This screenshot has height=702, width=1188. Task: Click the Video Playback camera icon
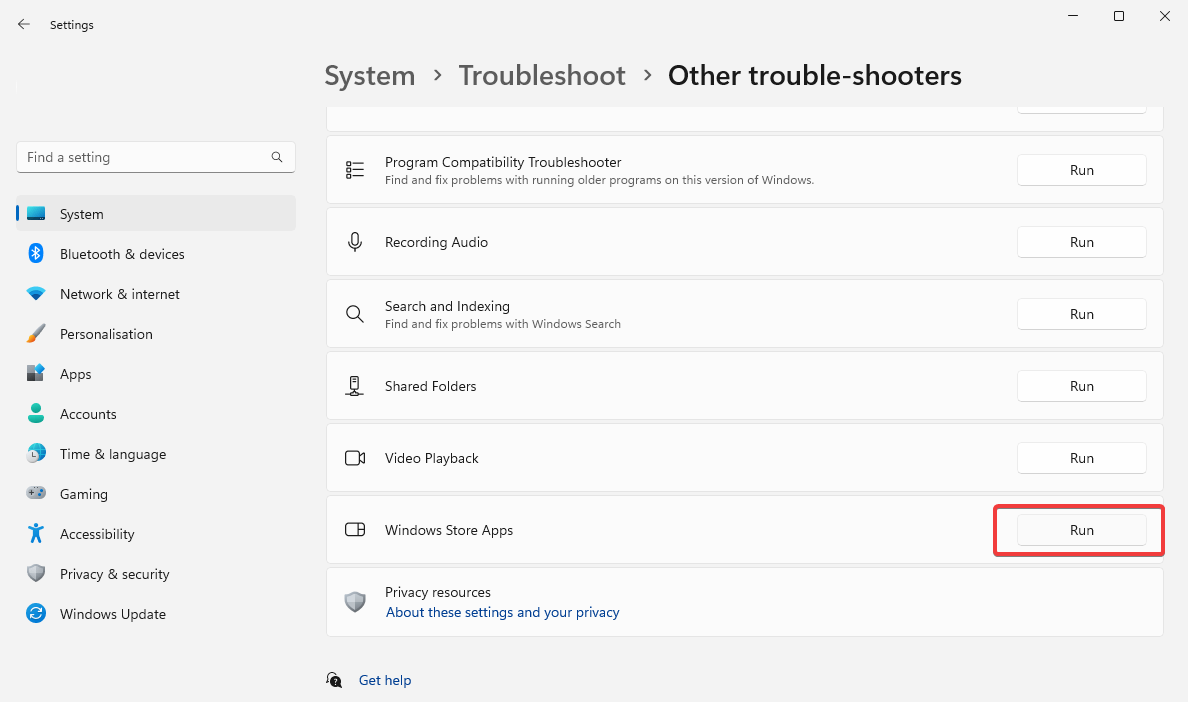(355, 457)
